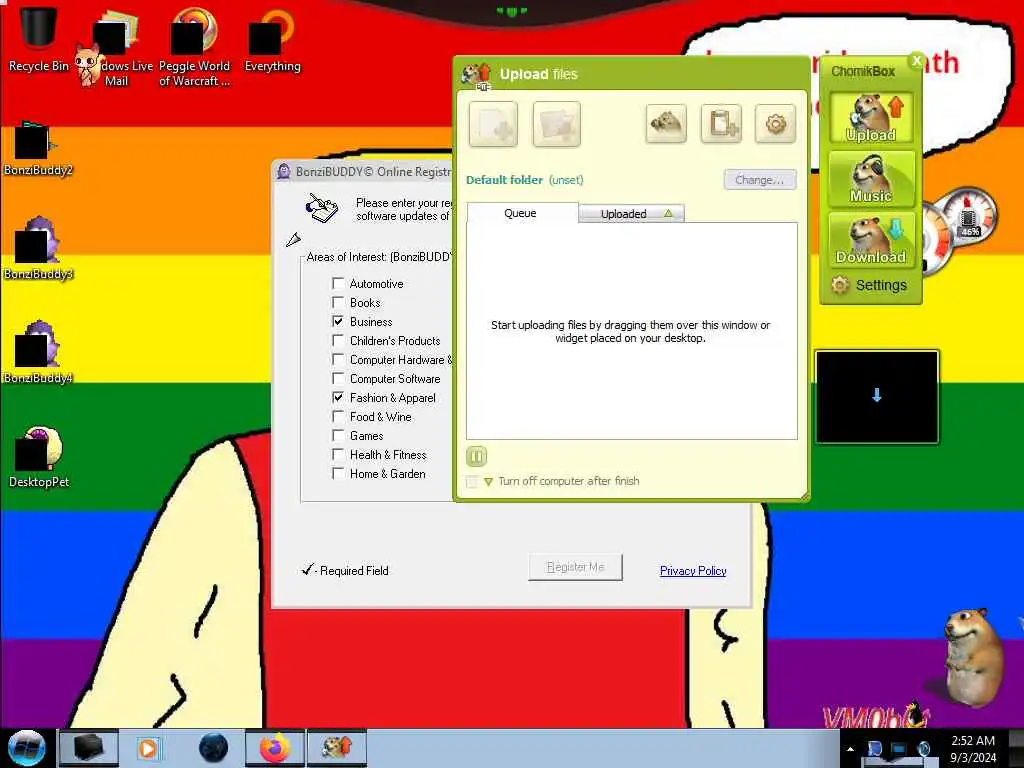
Task: Select the DesktopPet desktop icon
Action: 39,457
